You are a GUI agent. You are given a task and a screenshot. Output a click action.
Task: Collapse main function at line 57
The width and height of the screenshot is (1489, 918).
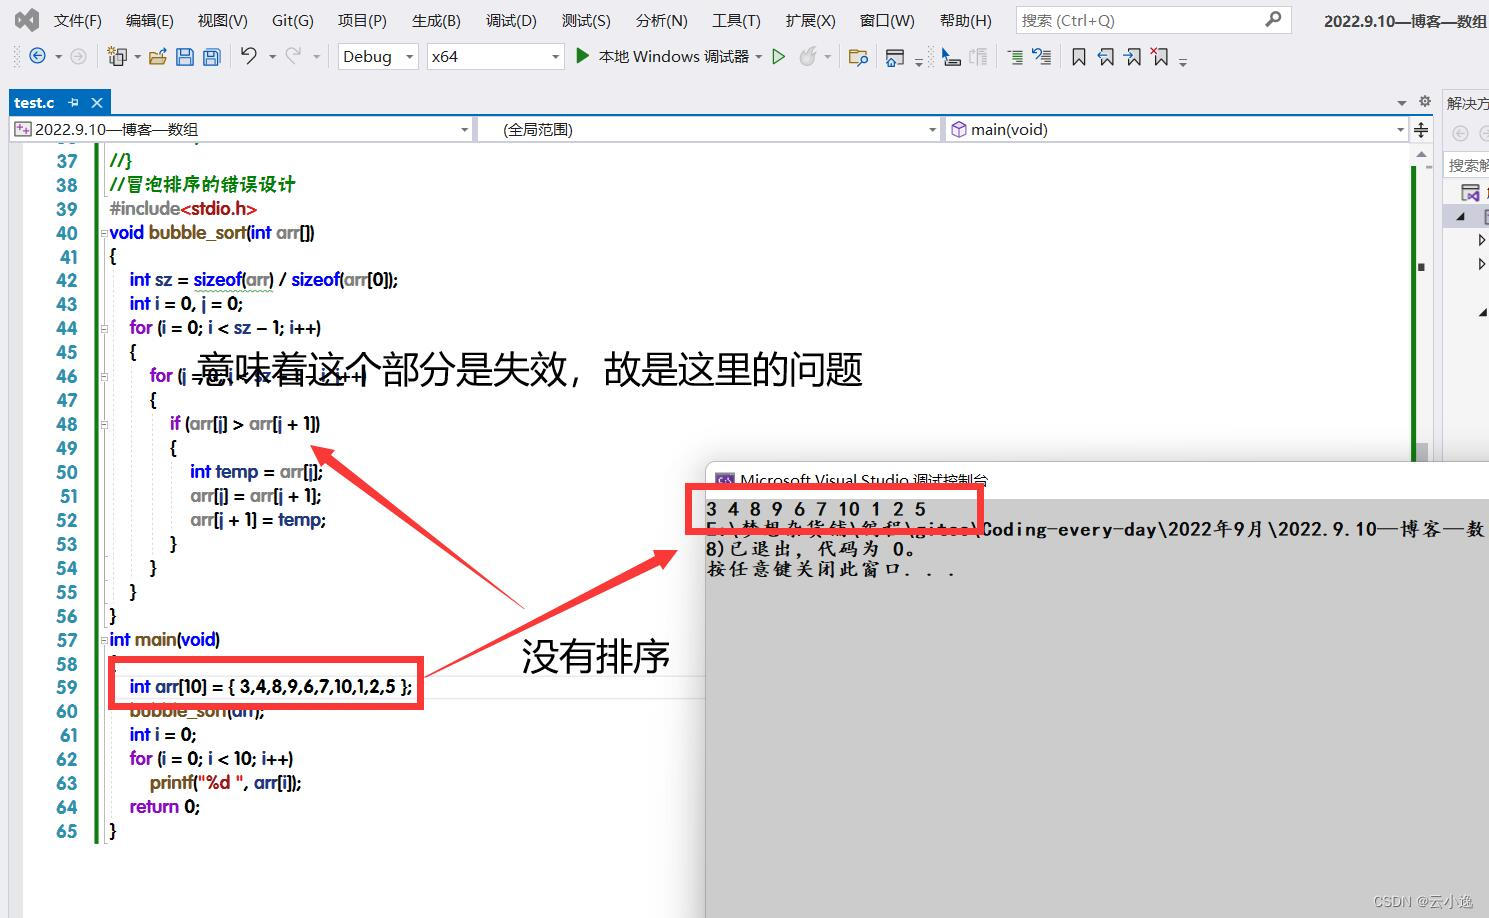(103, 640)
